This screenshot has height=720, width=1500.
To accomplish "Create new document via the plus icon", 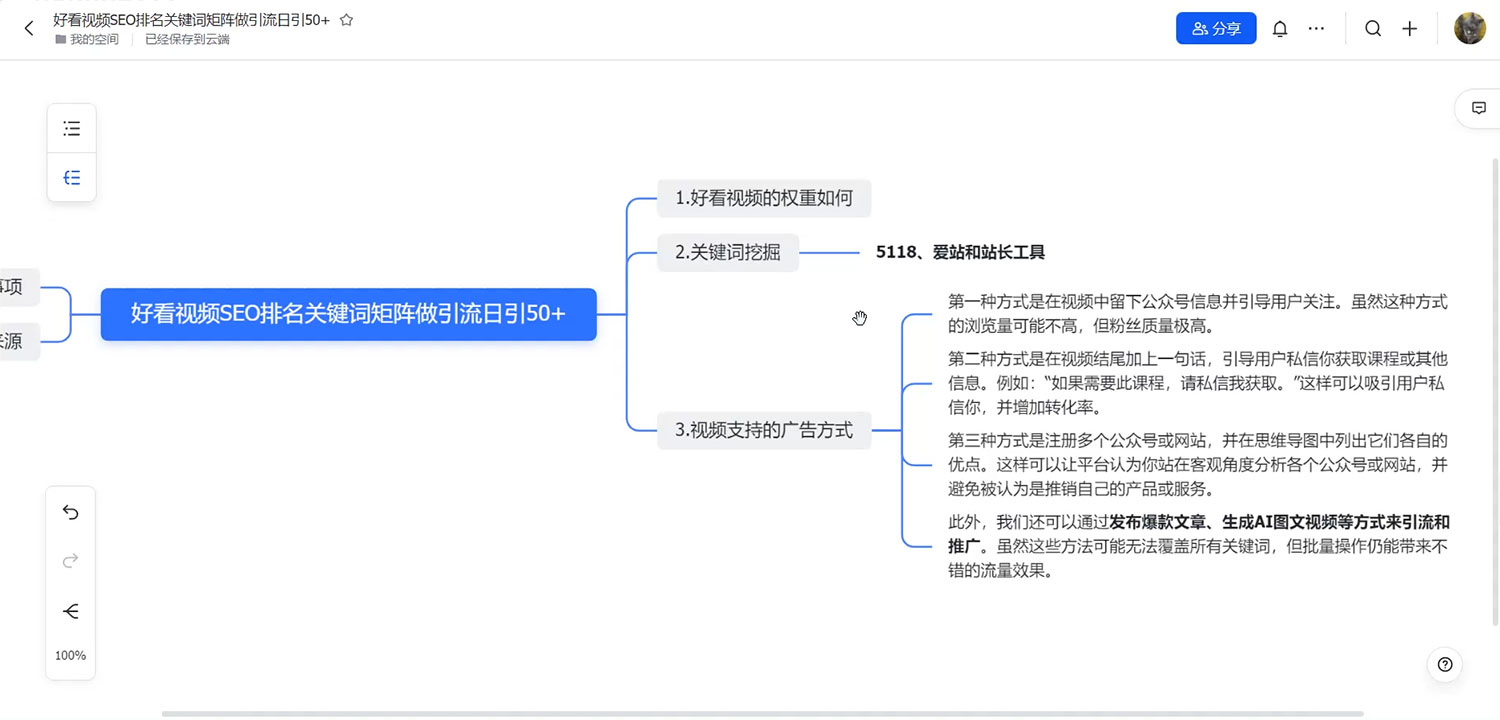I will 1410,28.
